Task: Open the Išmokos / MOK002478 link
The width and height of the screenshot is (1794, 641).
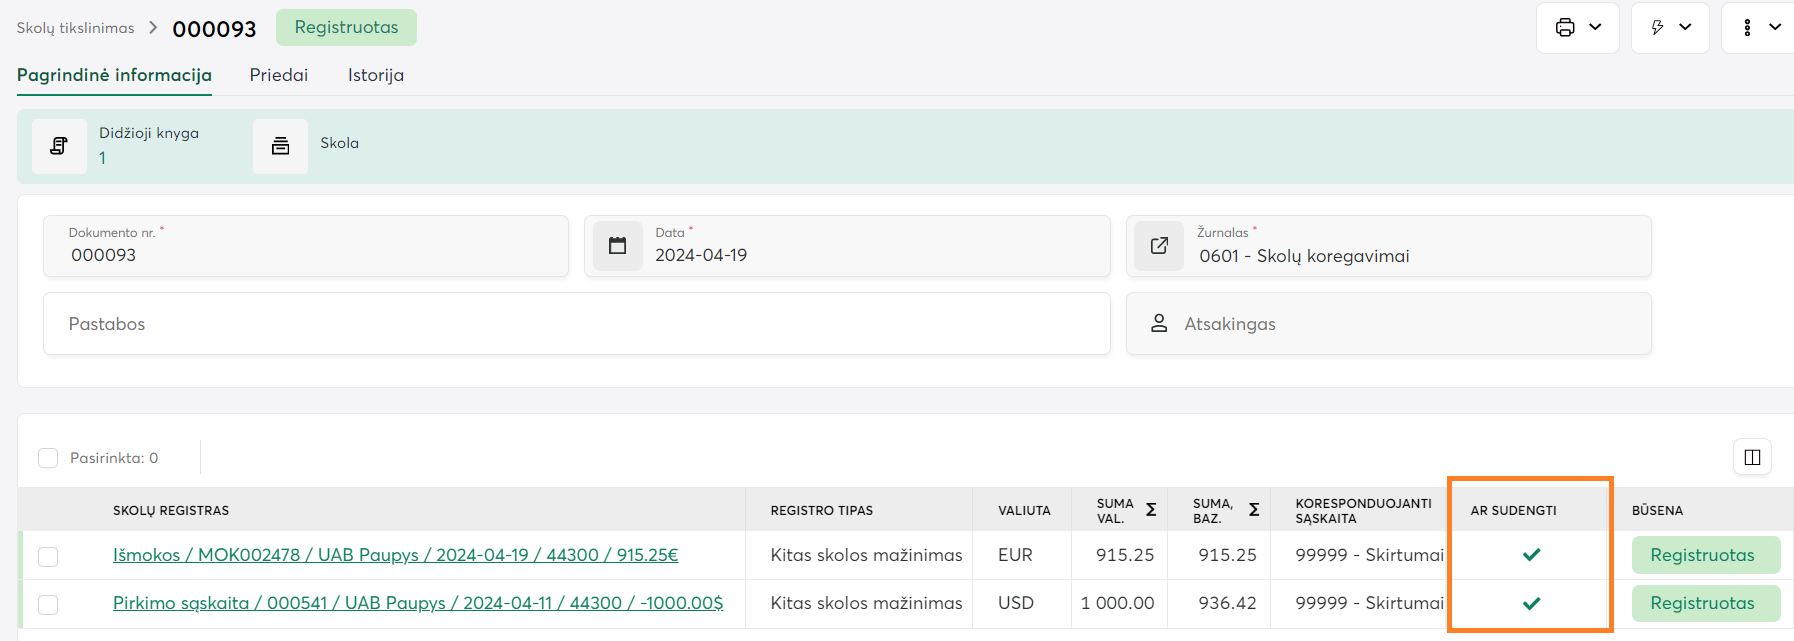Action: pos(395,555)
